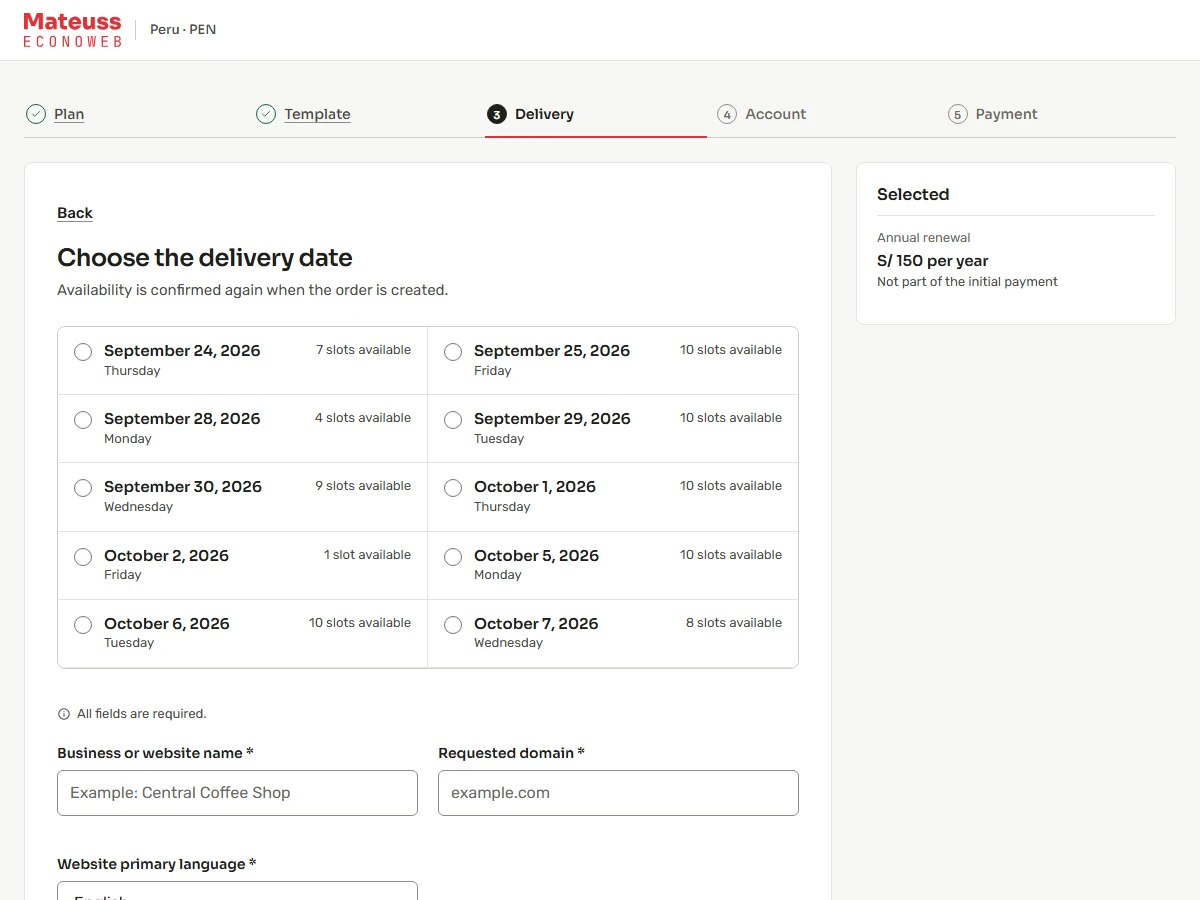Click the '8 slots available' text
The image size is (1200, 900).
click(734, 623)
